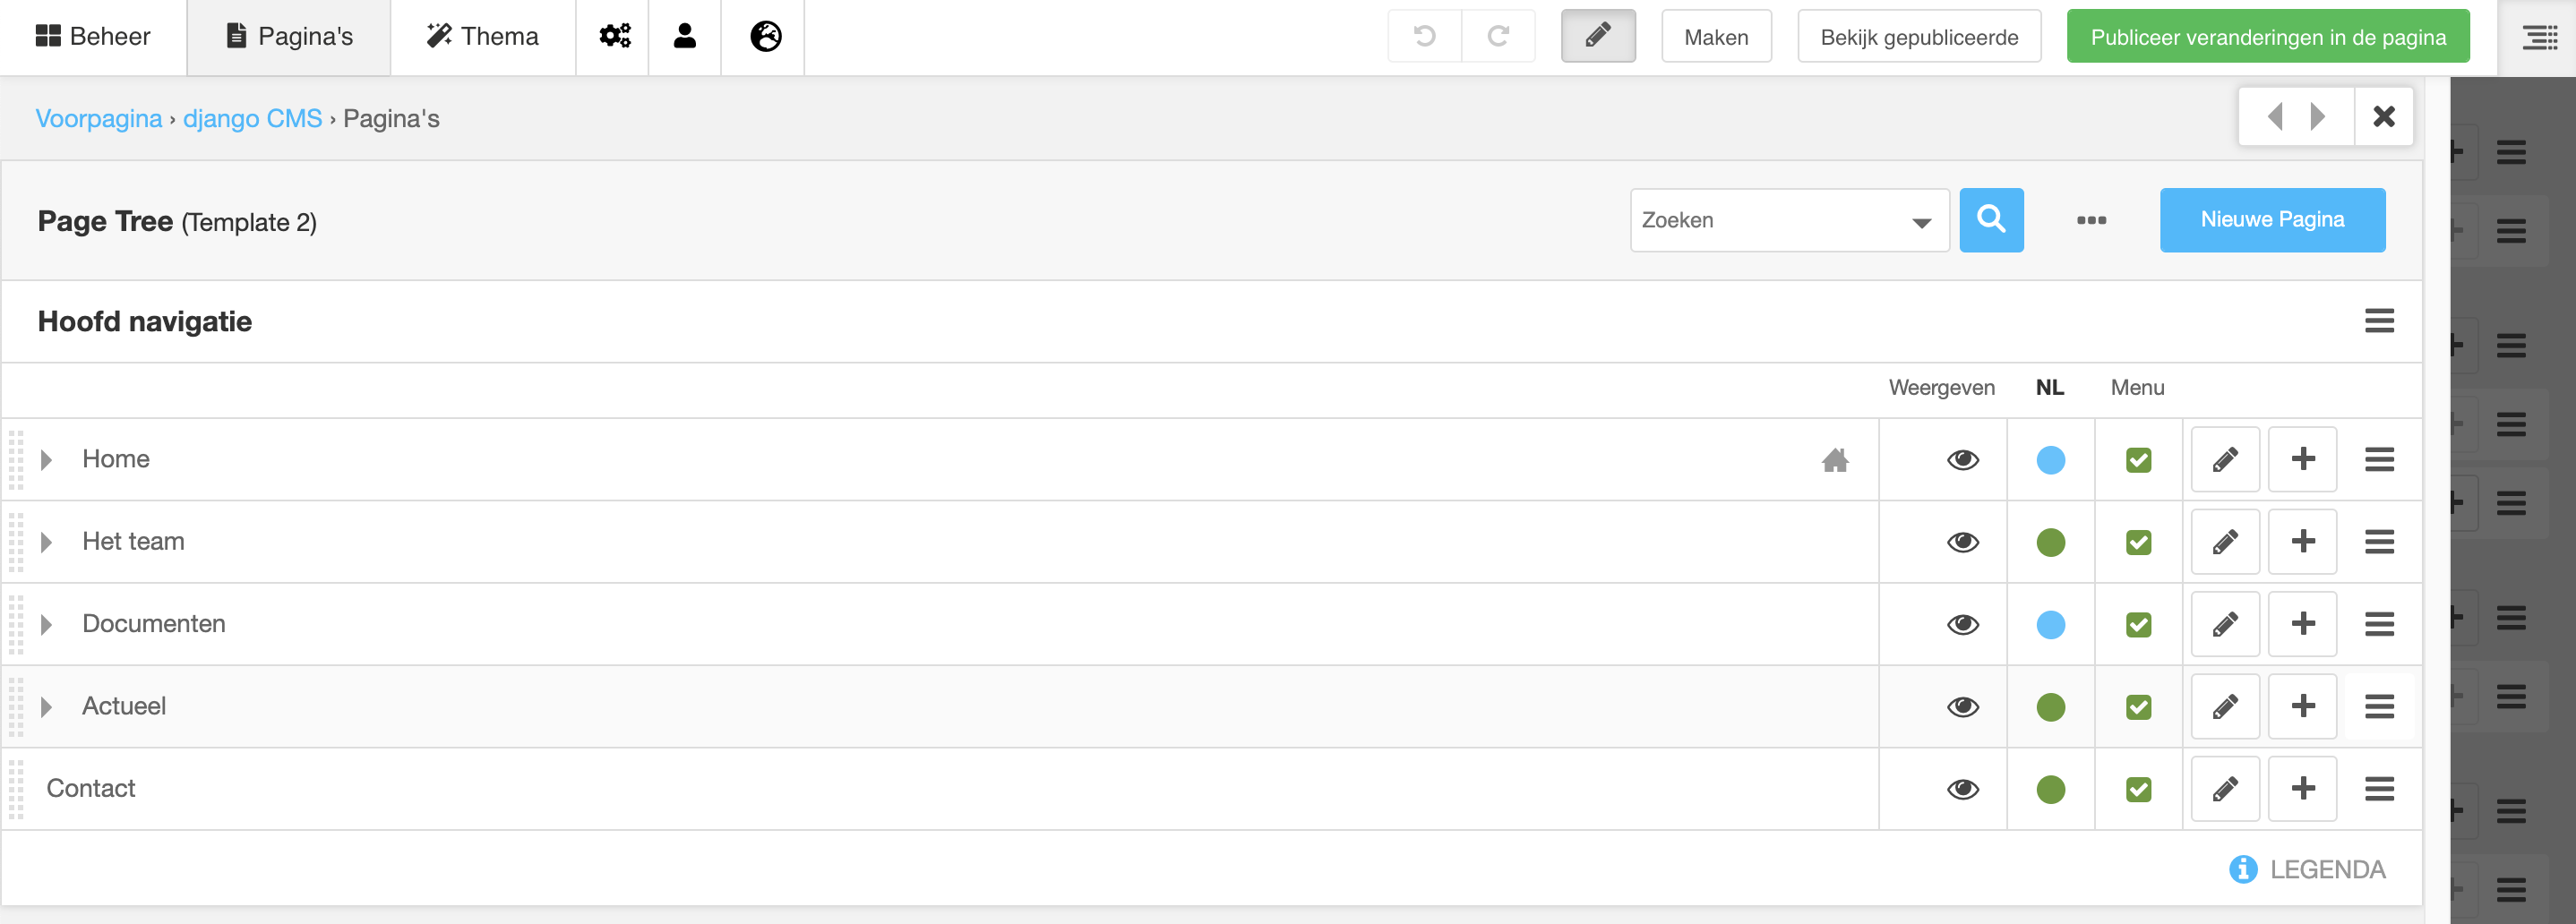This screenshot has width=2576, height=924.
Task: Open the Zoeken search dropdown arrow
Action: click(x=1921, y=222)
